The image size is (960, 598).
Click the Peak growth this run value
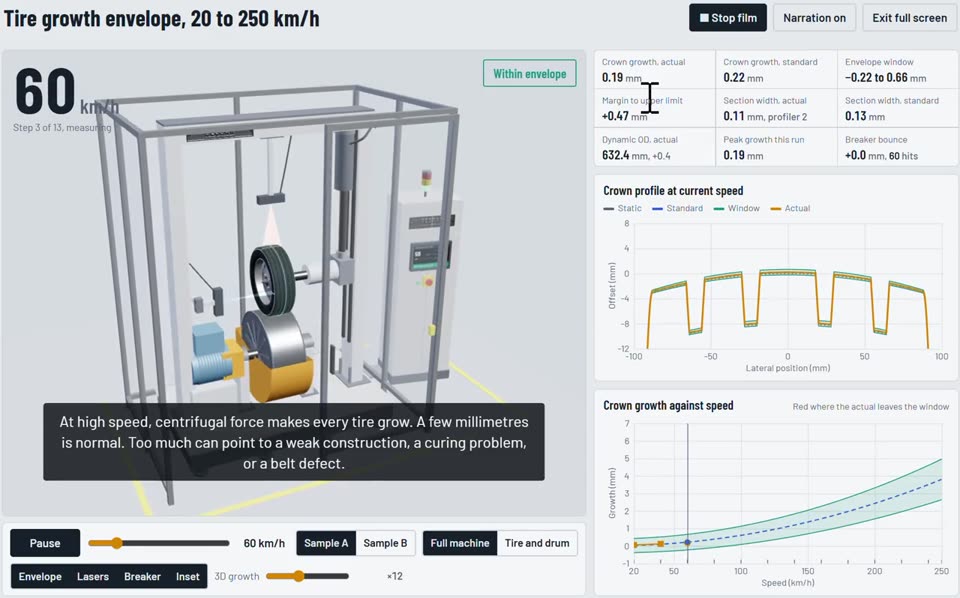[743, 155]
